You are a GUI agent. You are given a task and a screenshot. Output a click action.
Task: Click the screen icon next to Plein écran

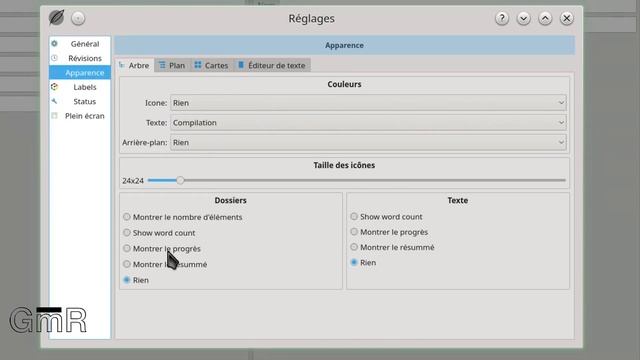54,116
